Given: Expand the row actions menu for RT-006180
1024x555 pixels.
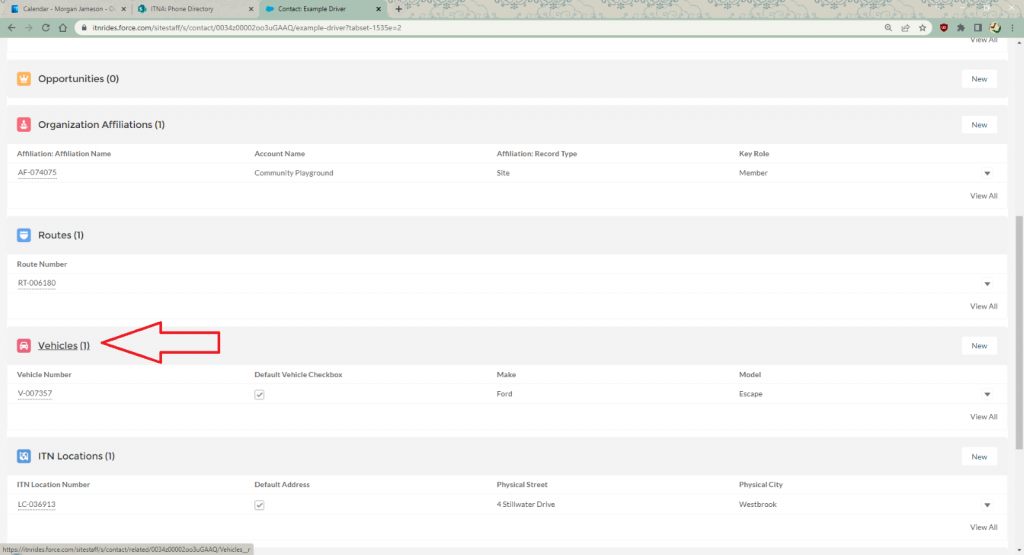Looking at the screenshot, I should pyautogui.click(x=987, y=284).
